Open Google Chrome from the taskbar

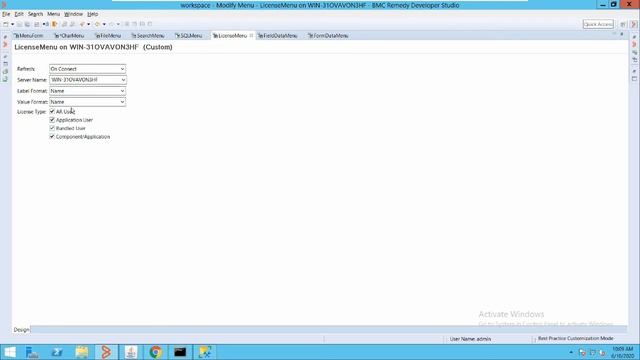[x=156, y=352]
